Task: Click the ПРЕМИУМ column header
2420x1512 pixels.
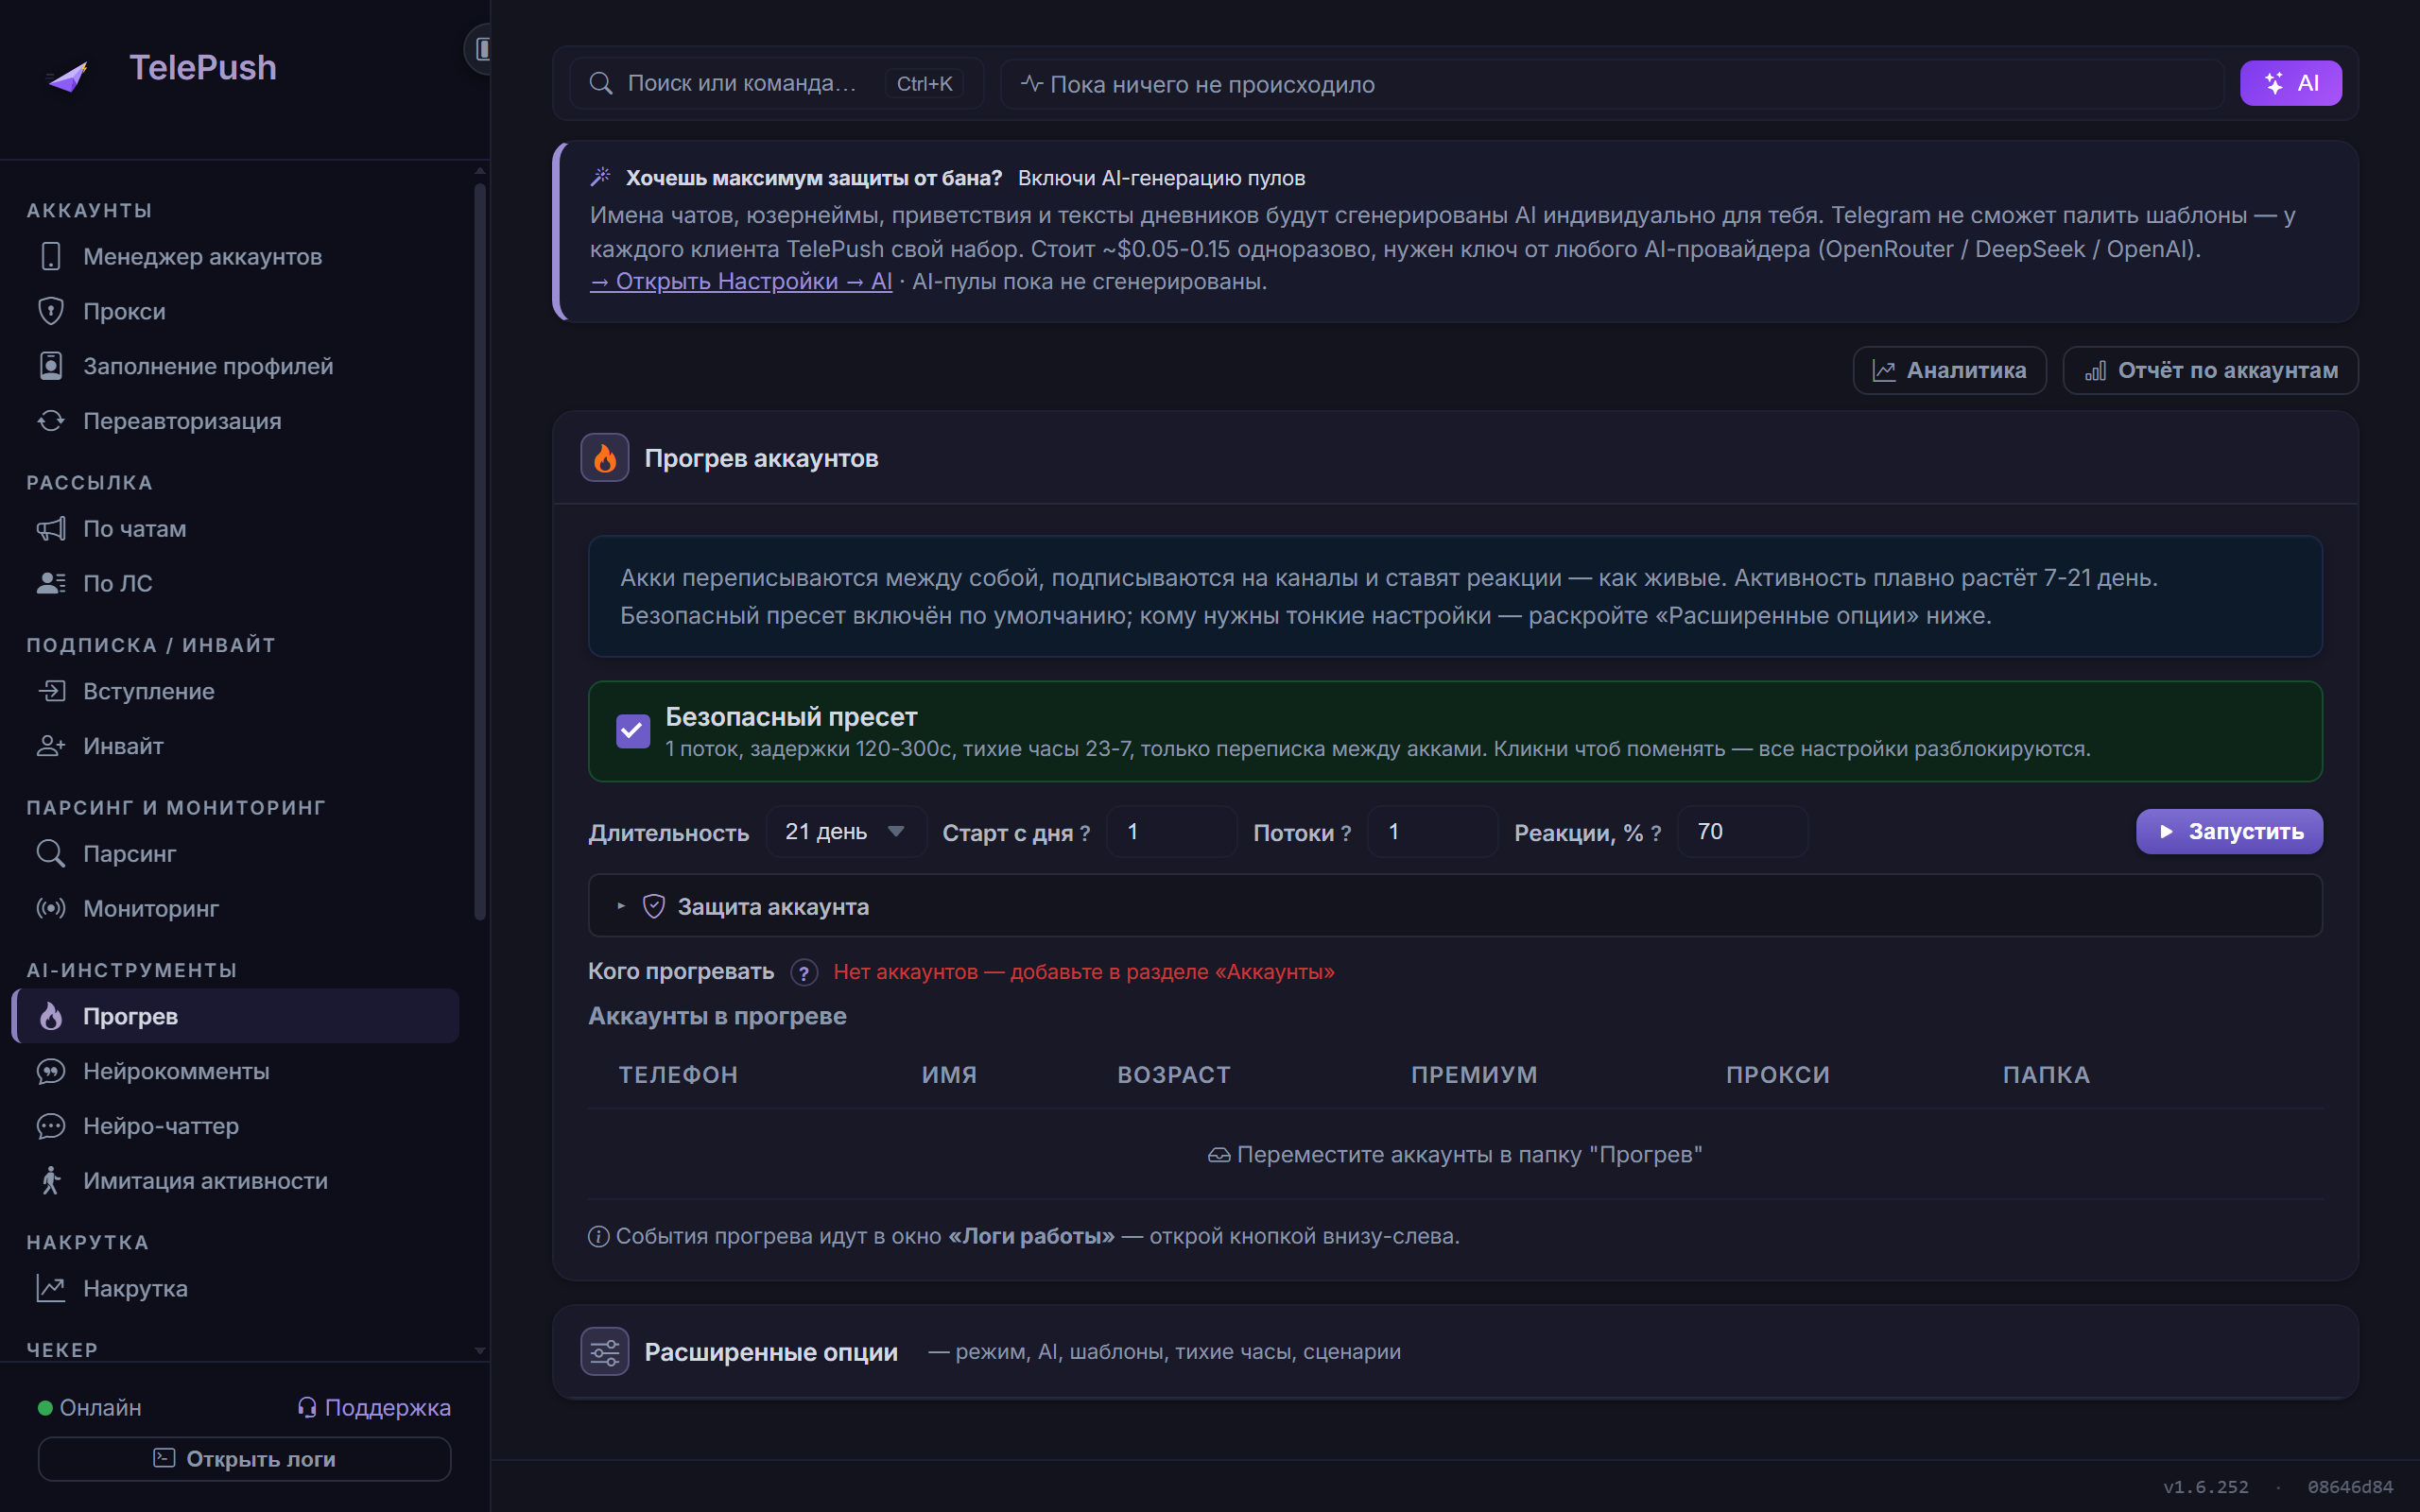Action: [1474, 1075]
